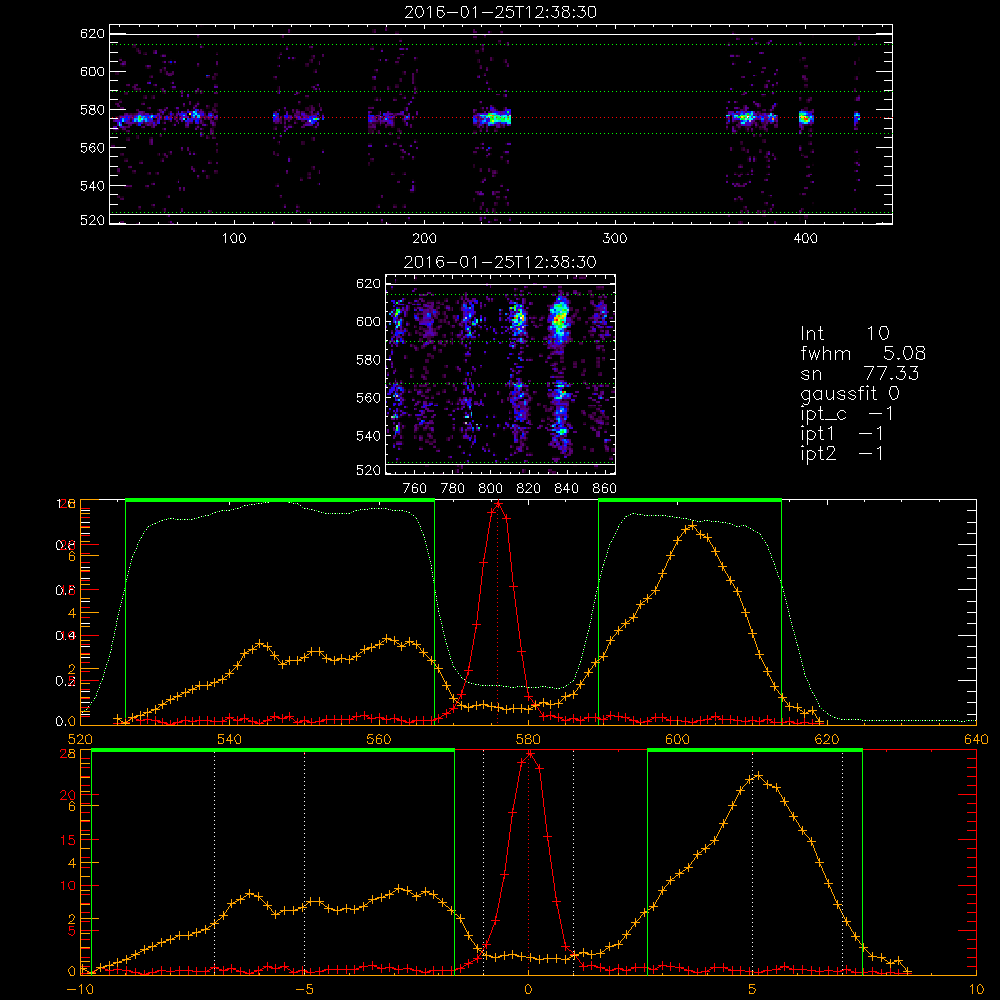Click x-axis label 200 of the wide spectrum image
The width and height of the screenshot is (1000, 1000).
(424, 238)
